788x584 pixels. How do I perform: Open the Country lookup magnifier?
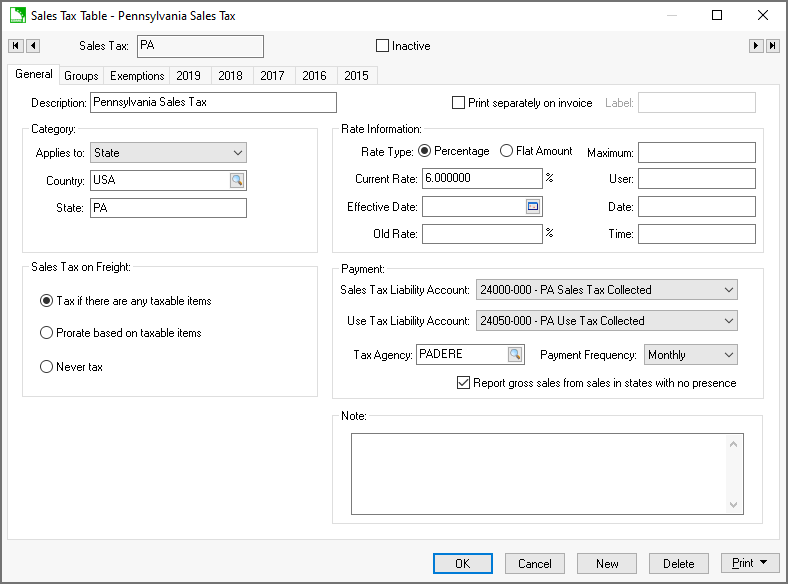pos(237,181)
